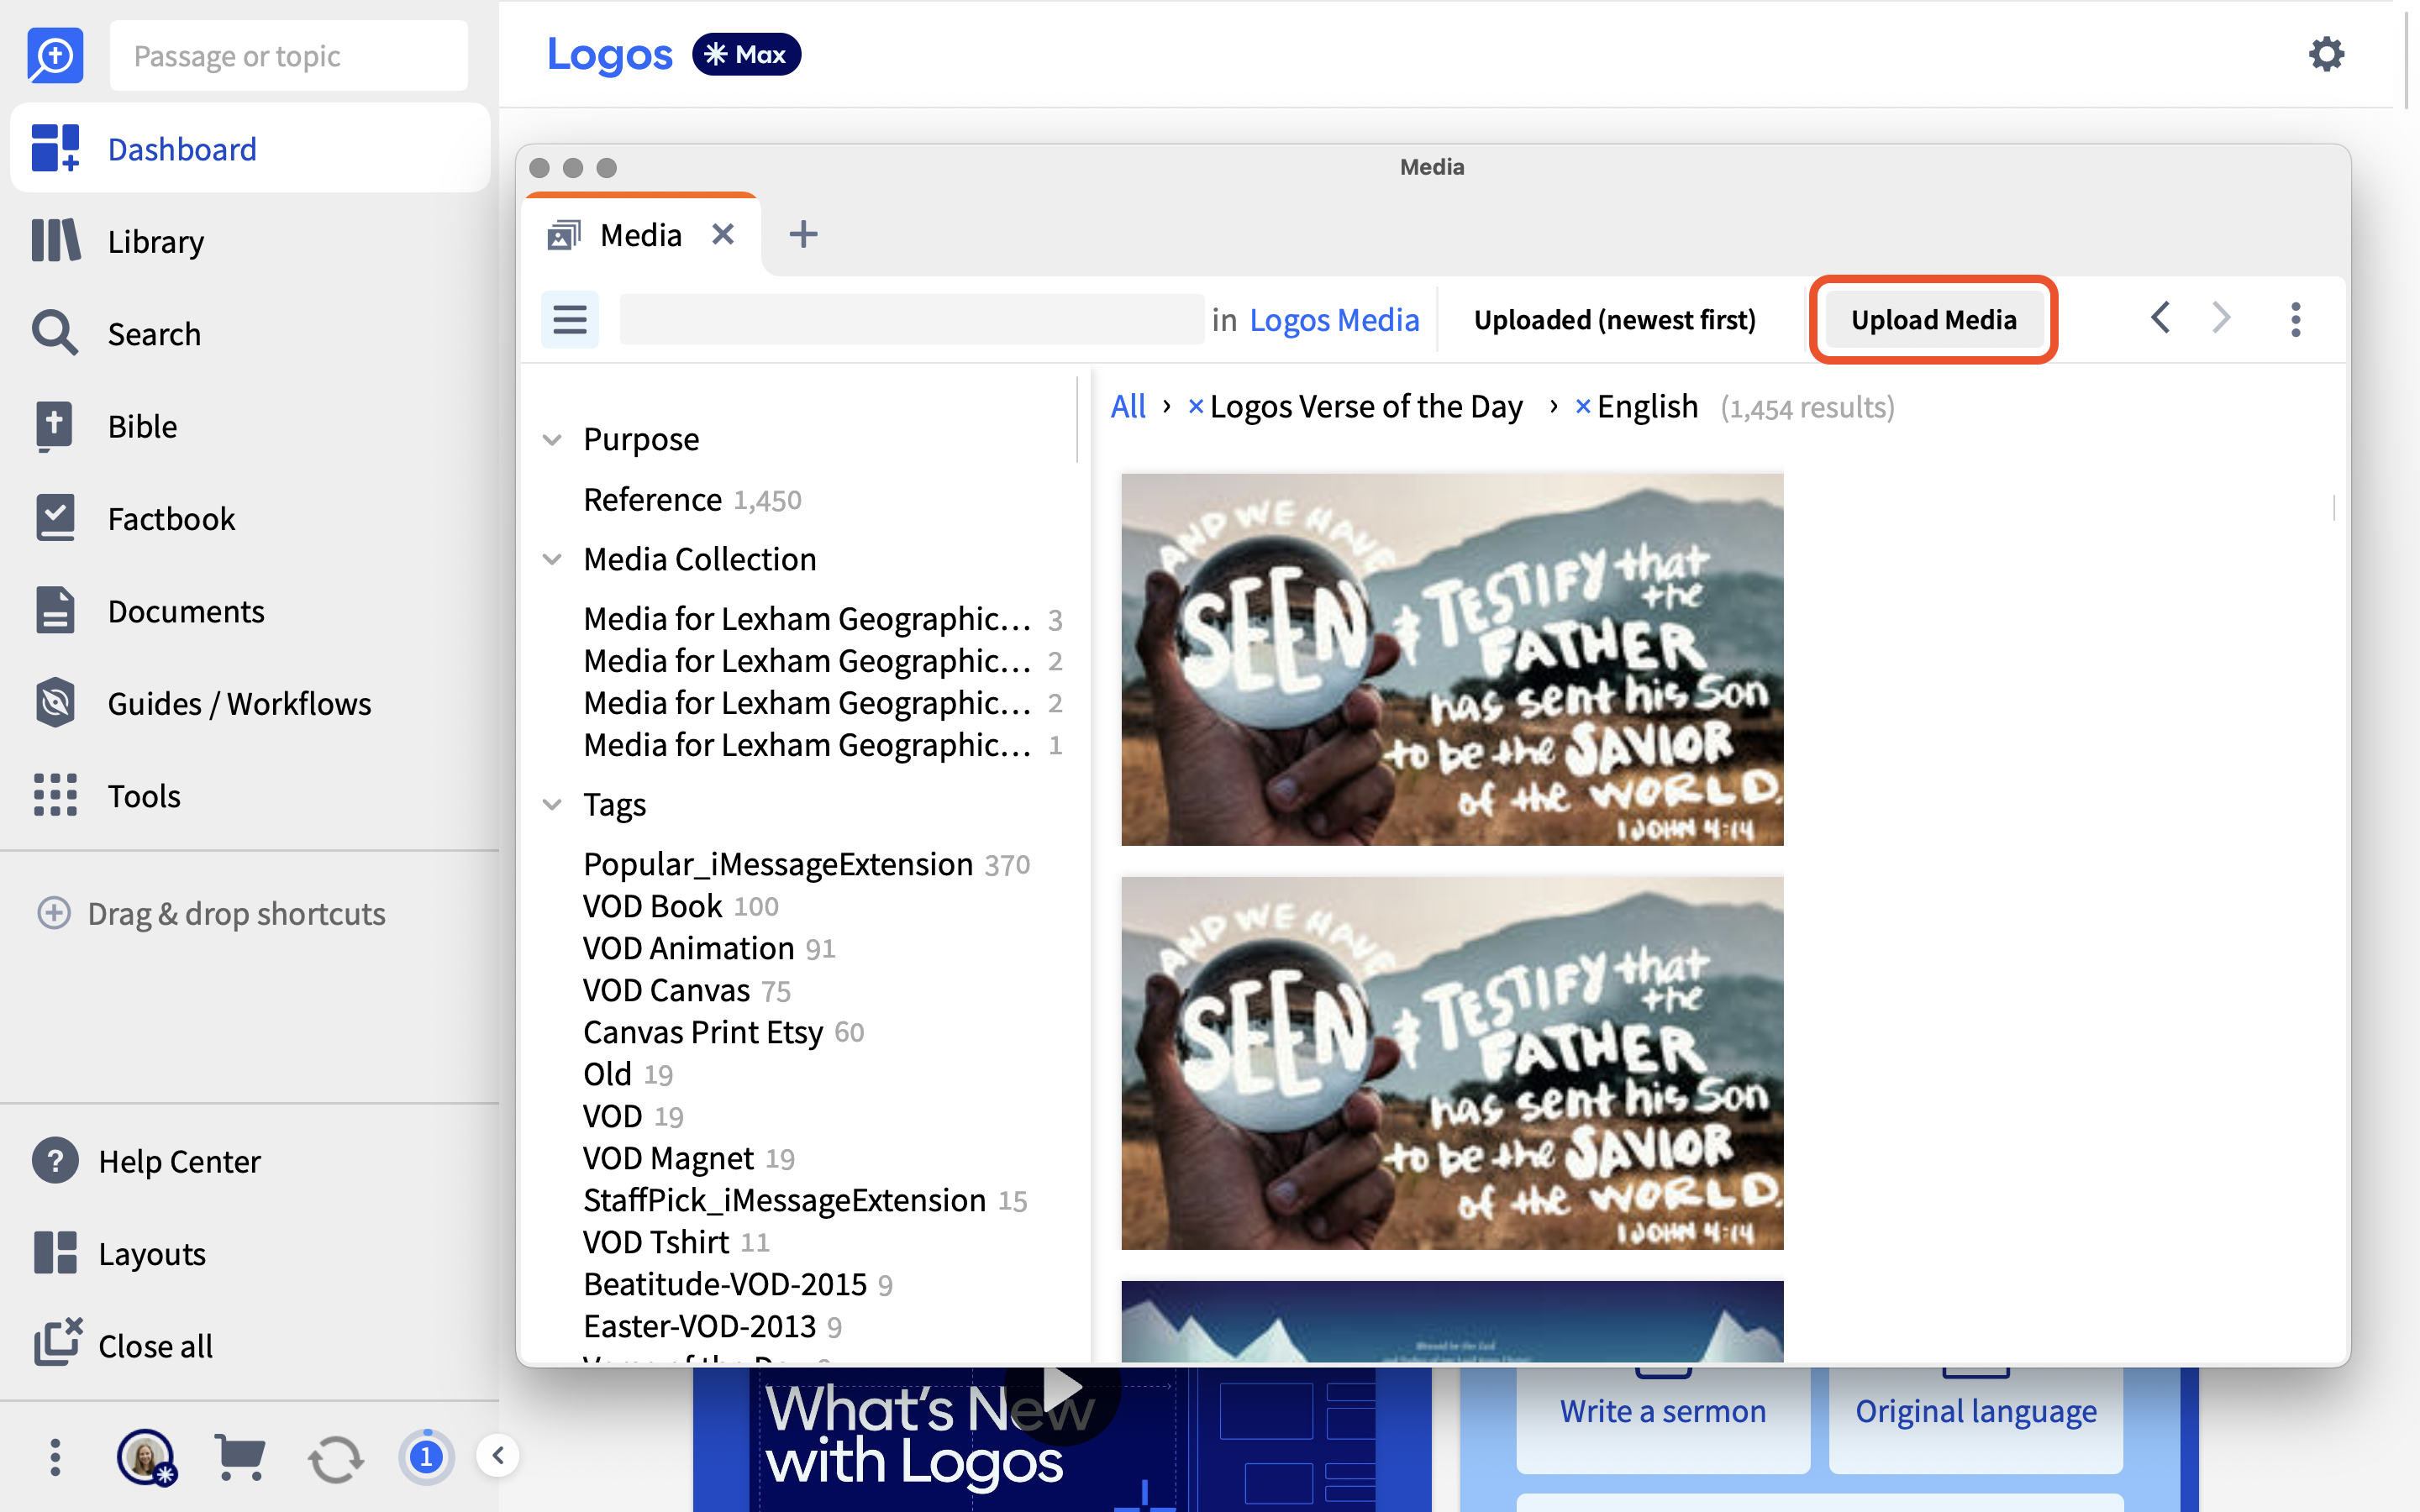Click the sync refresh icon
Screen dimensions: 2420x1512
(x=335, y=1459)
